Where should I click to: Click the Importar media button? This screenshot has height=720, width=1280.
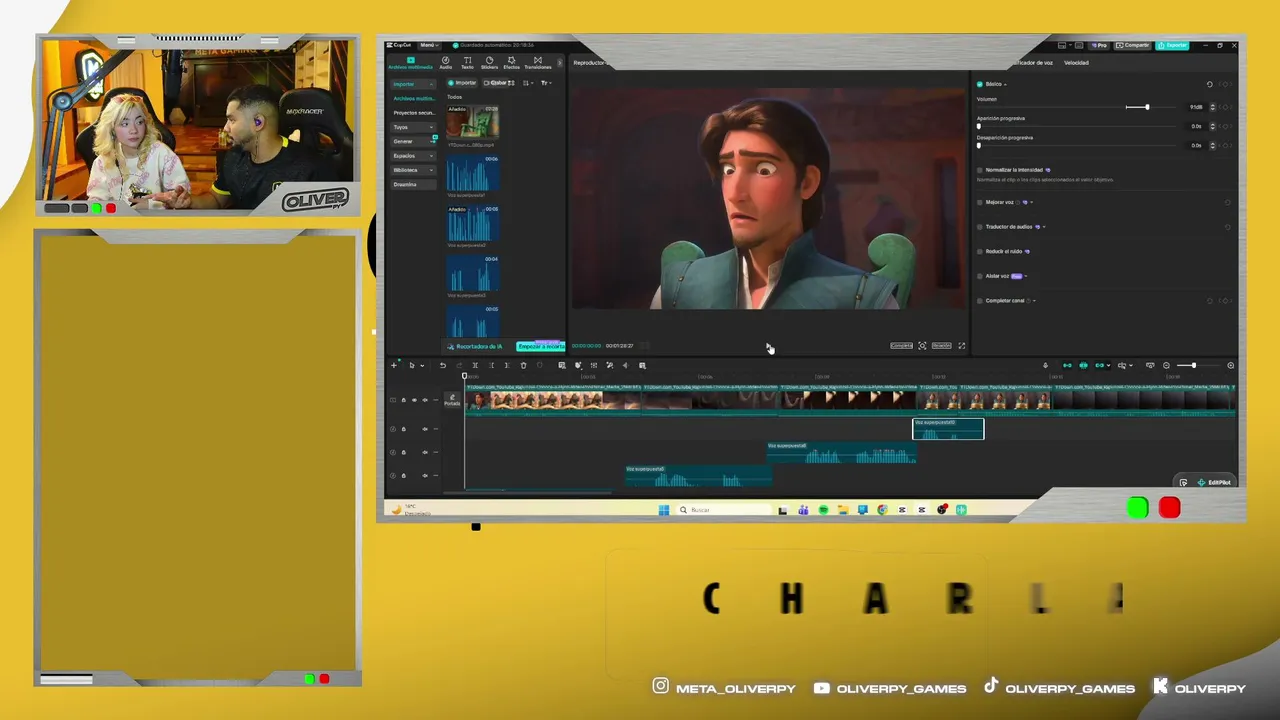click(x=463, y=83)
